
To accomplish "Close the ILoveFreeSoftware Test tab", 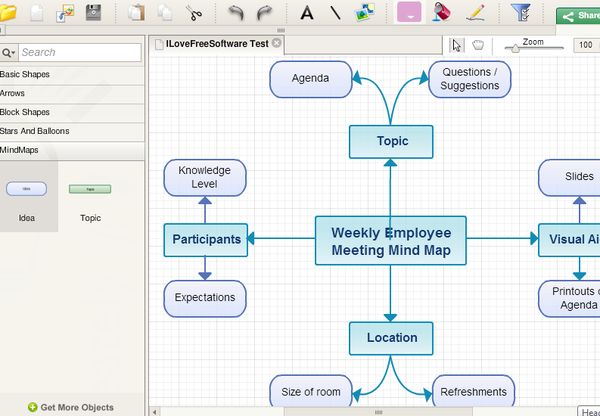I will click(276, 43).
